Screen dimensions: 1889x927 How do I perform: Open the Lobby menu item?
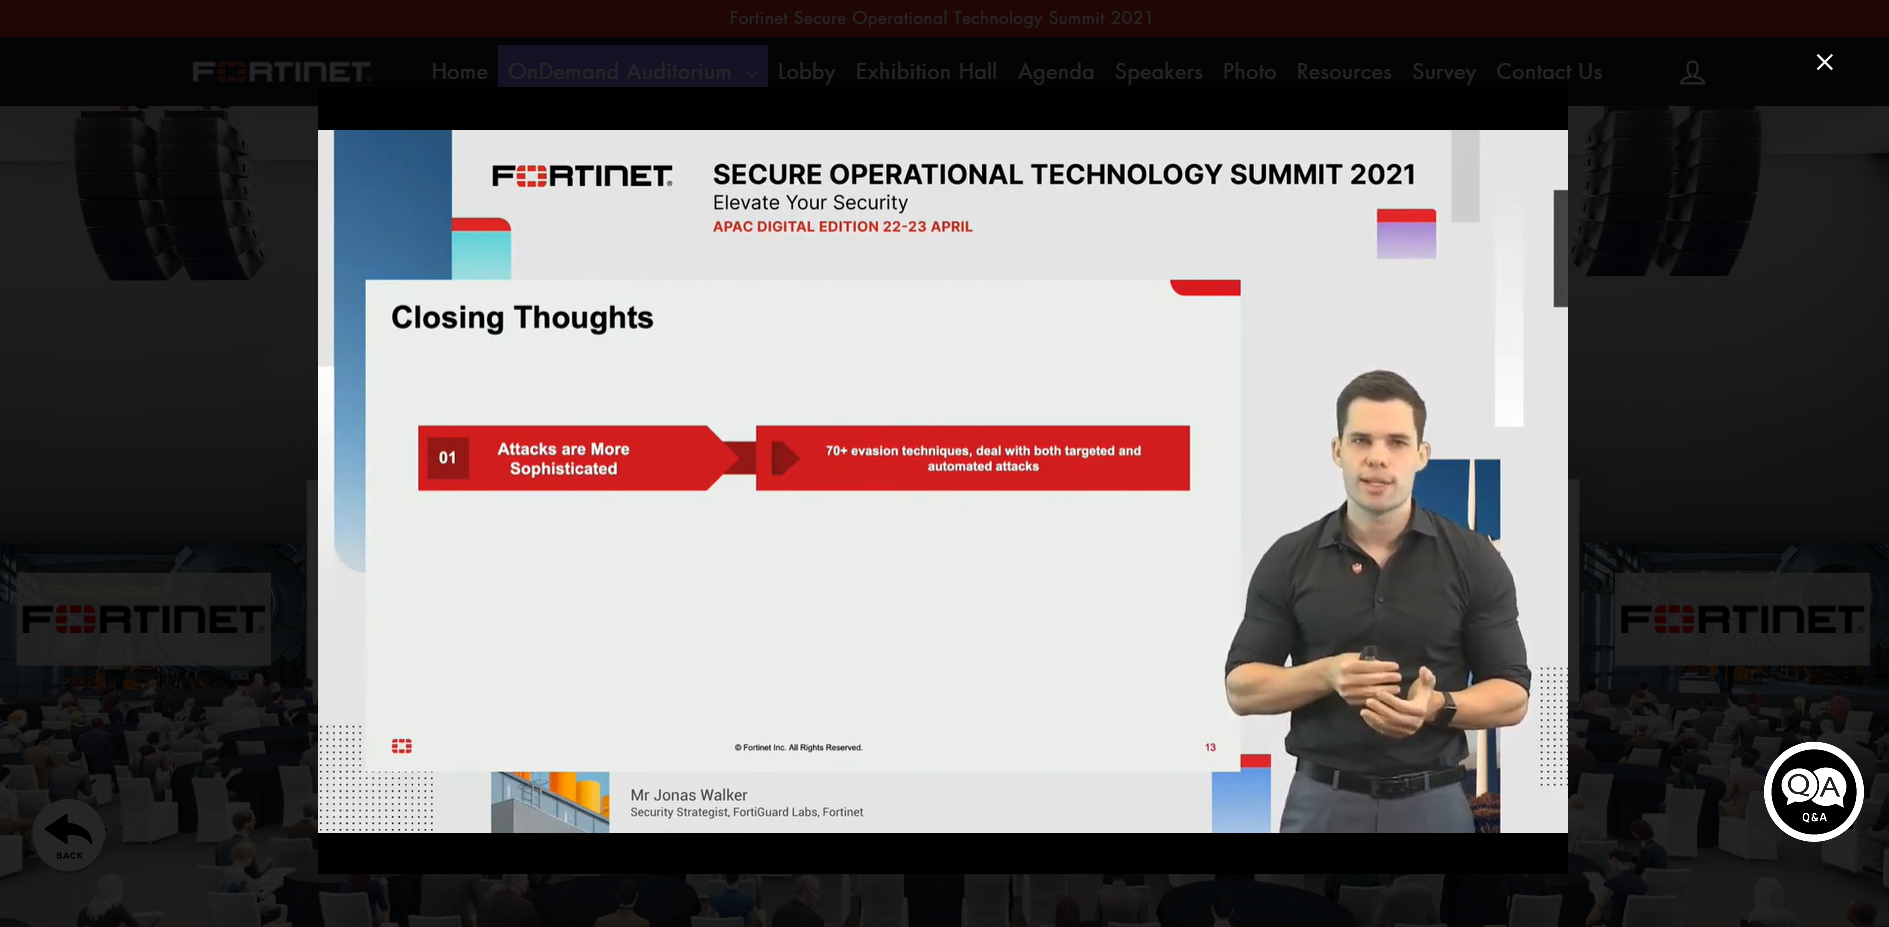point(806,72)
